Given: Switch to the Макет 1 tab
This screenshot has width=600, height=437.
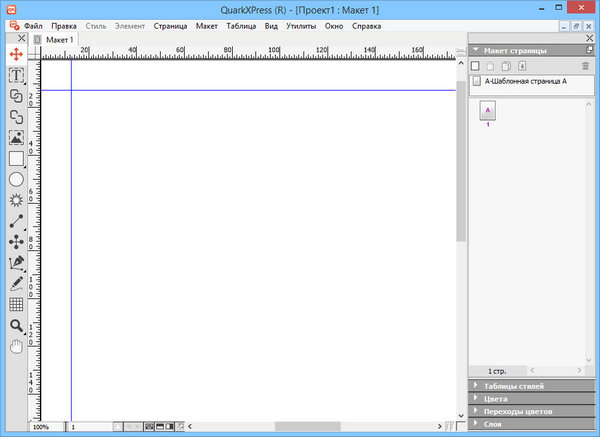Looking at the screenshot, I should pos(59,39).
